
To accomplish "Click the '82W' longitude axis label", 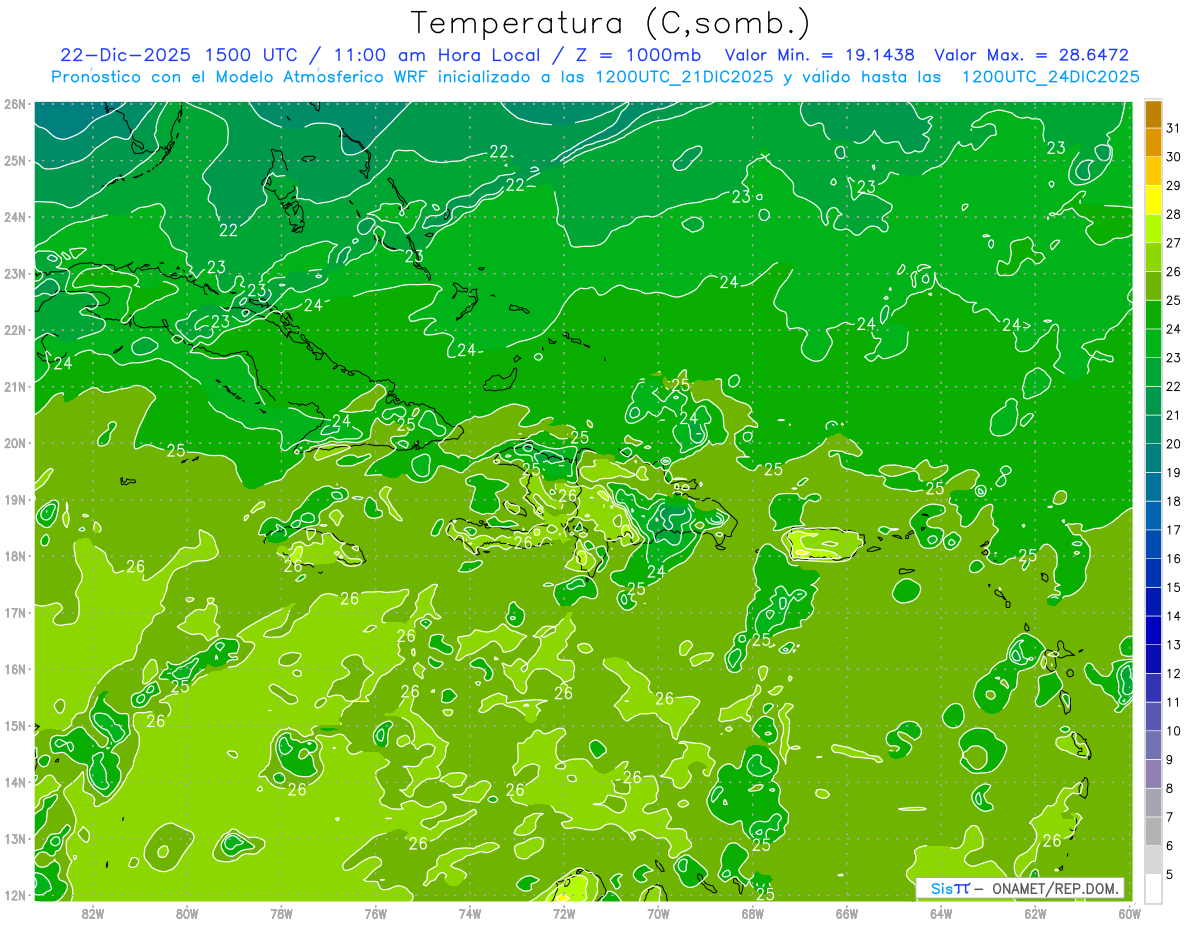I will pos(92,913).
